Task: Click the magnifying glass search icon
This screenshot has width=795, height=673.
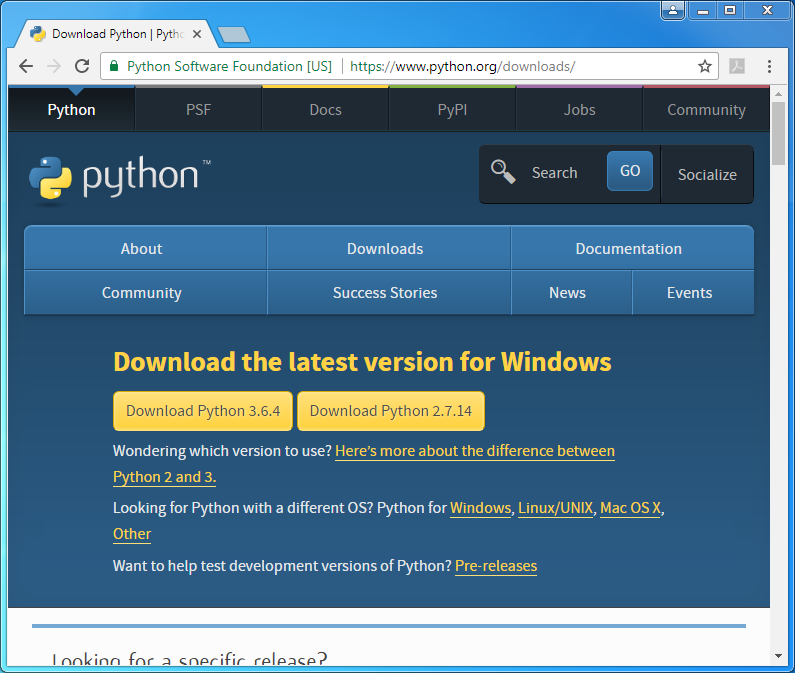Action: [503, 171]
